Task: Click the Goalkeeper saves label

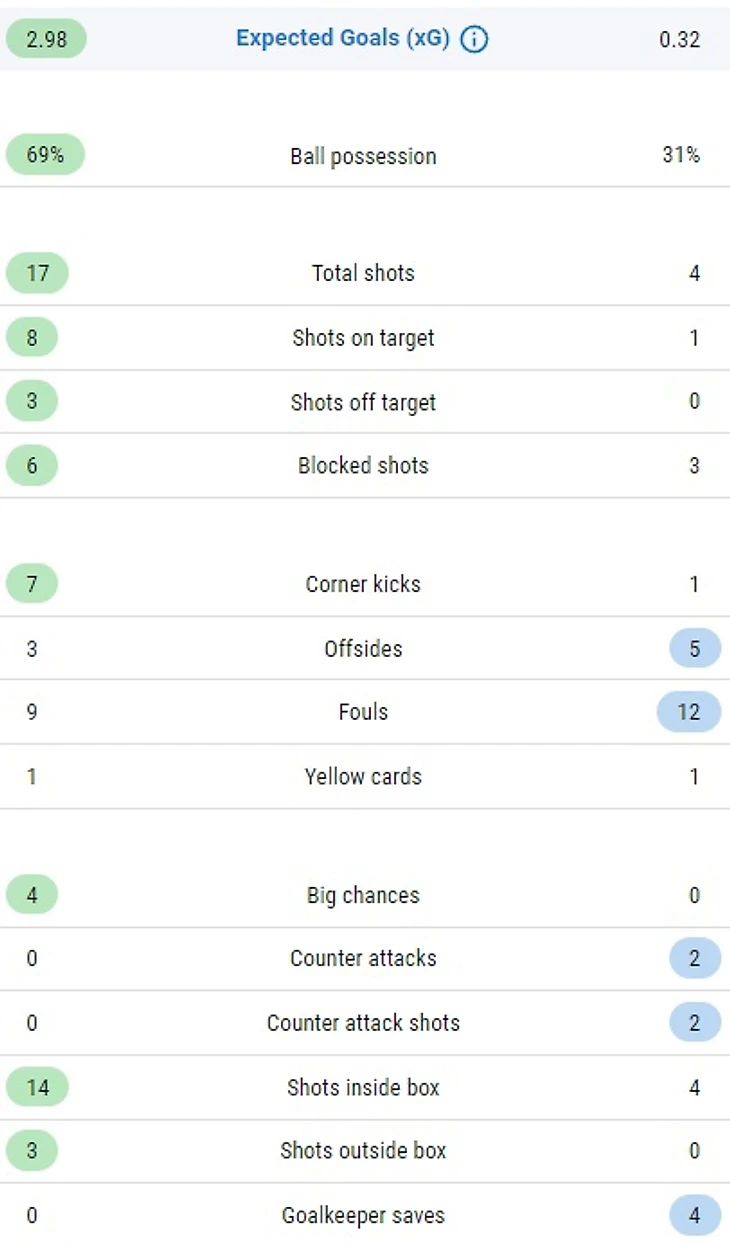Action: (363, 1216)
